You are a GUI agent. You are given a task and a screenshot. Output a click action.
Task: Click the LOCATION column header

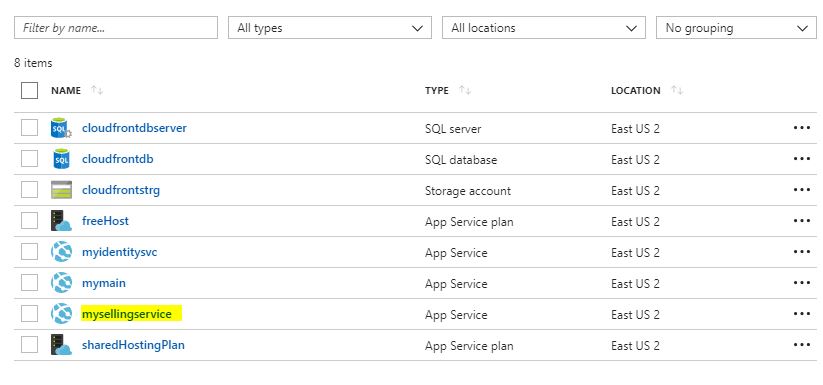(636, 91)
